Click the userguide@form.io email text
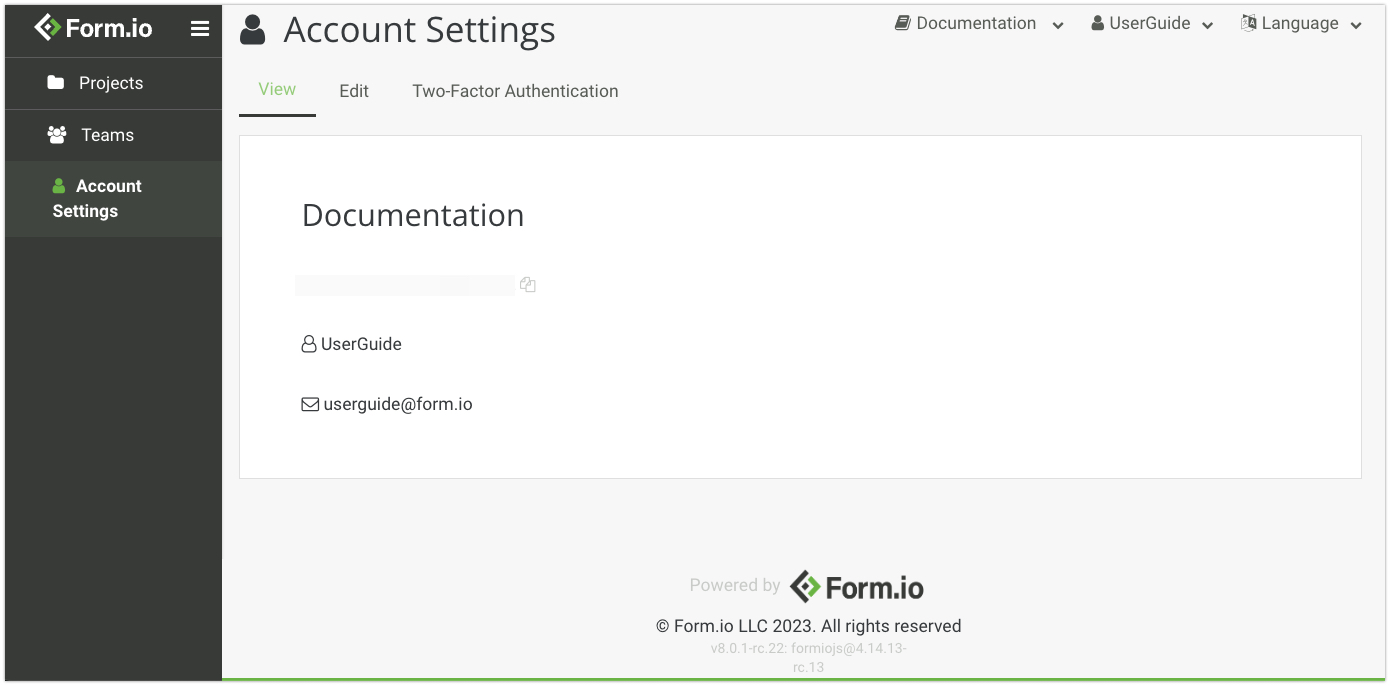Image resolution: width=1390 pixels, height=686 pixels. coord(398,405)
